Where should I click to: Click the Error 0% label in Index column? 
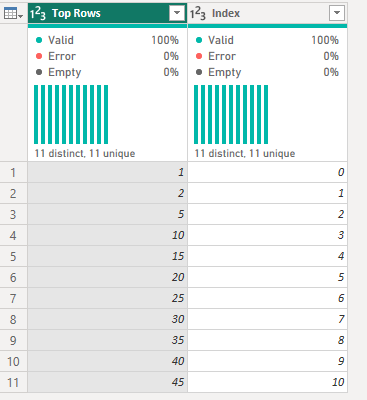point(267,56)
